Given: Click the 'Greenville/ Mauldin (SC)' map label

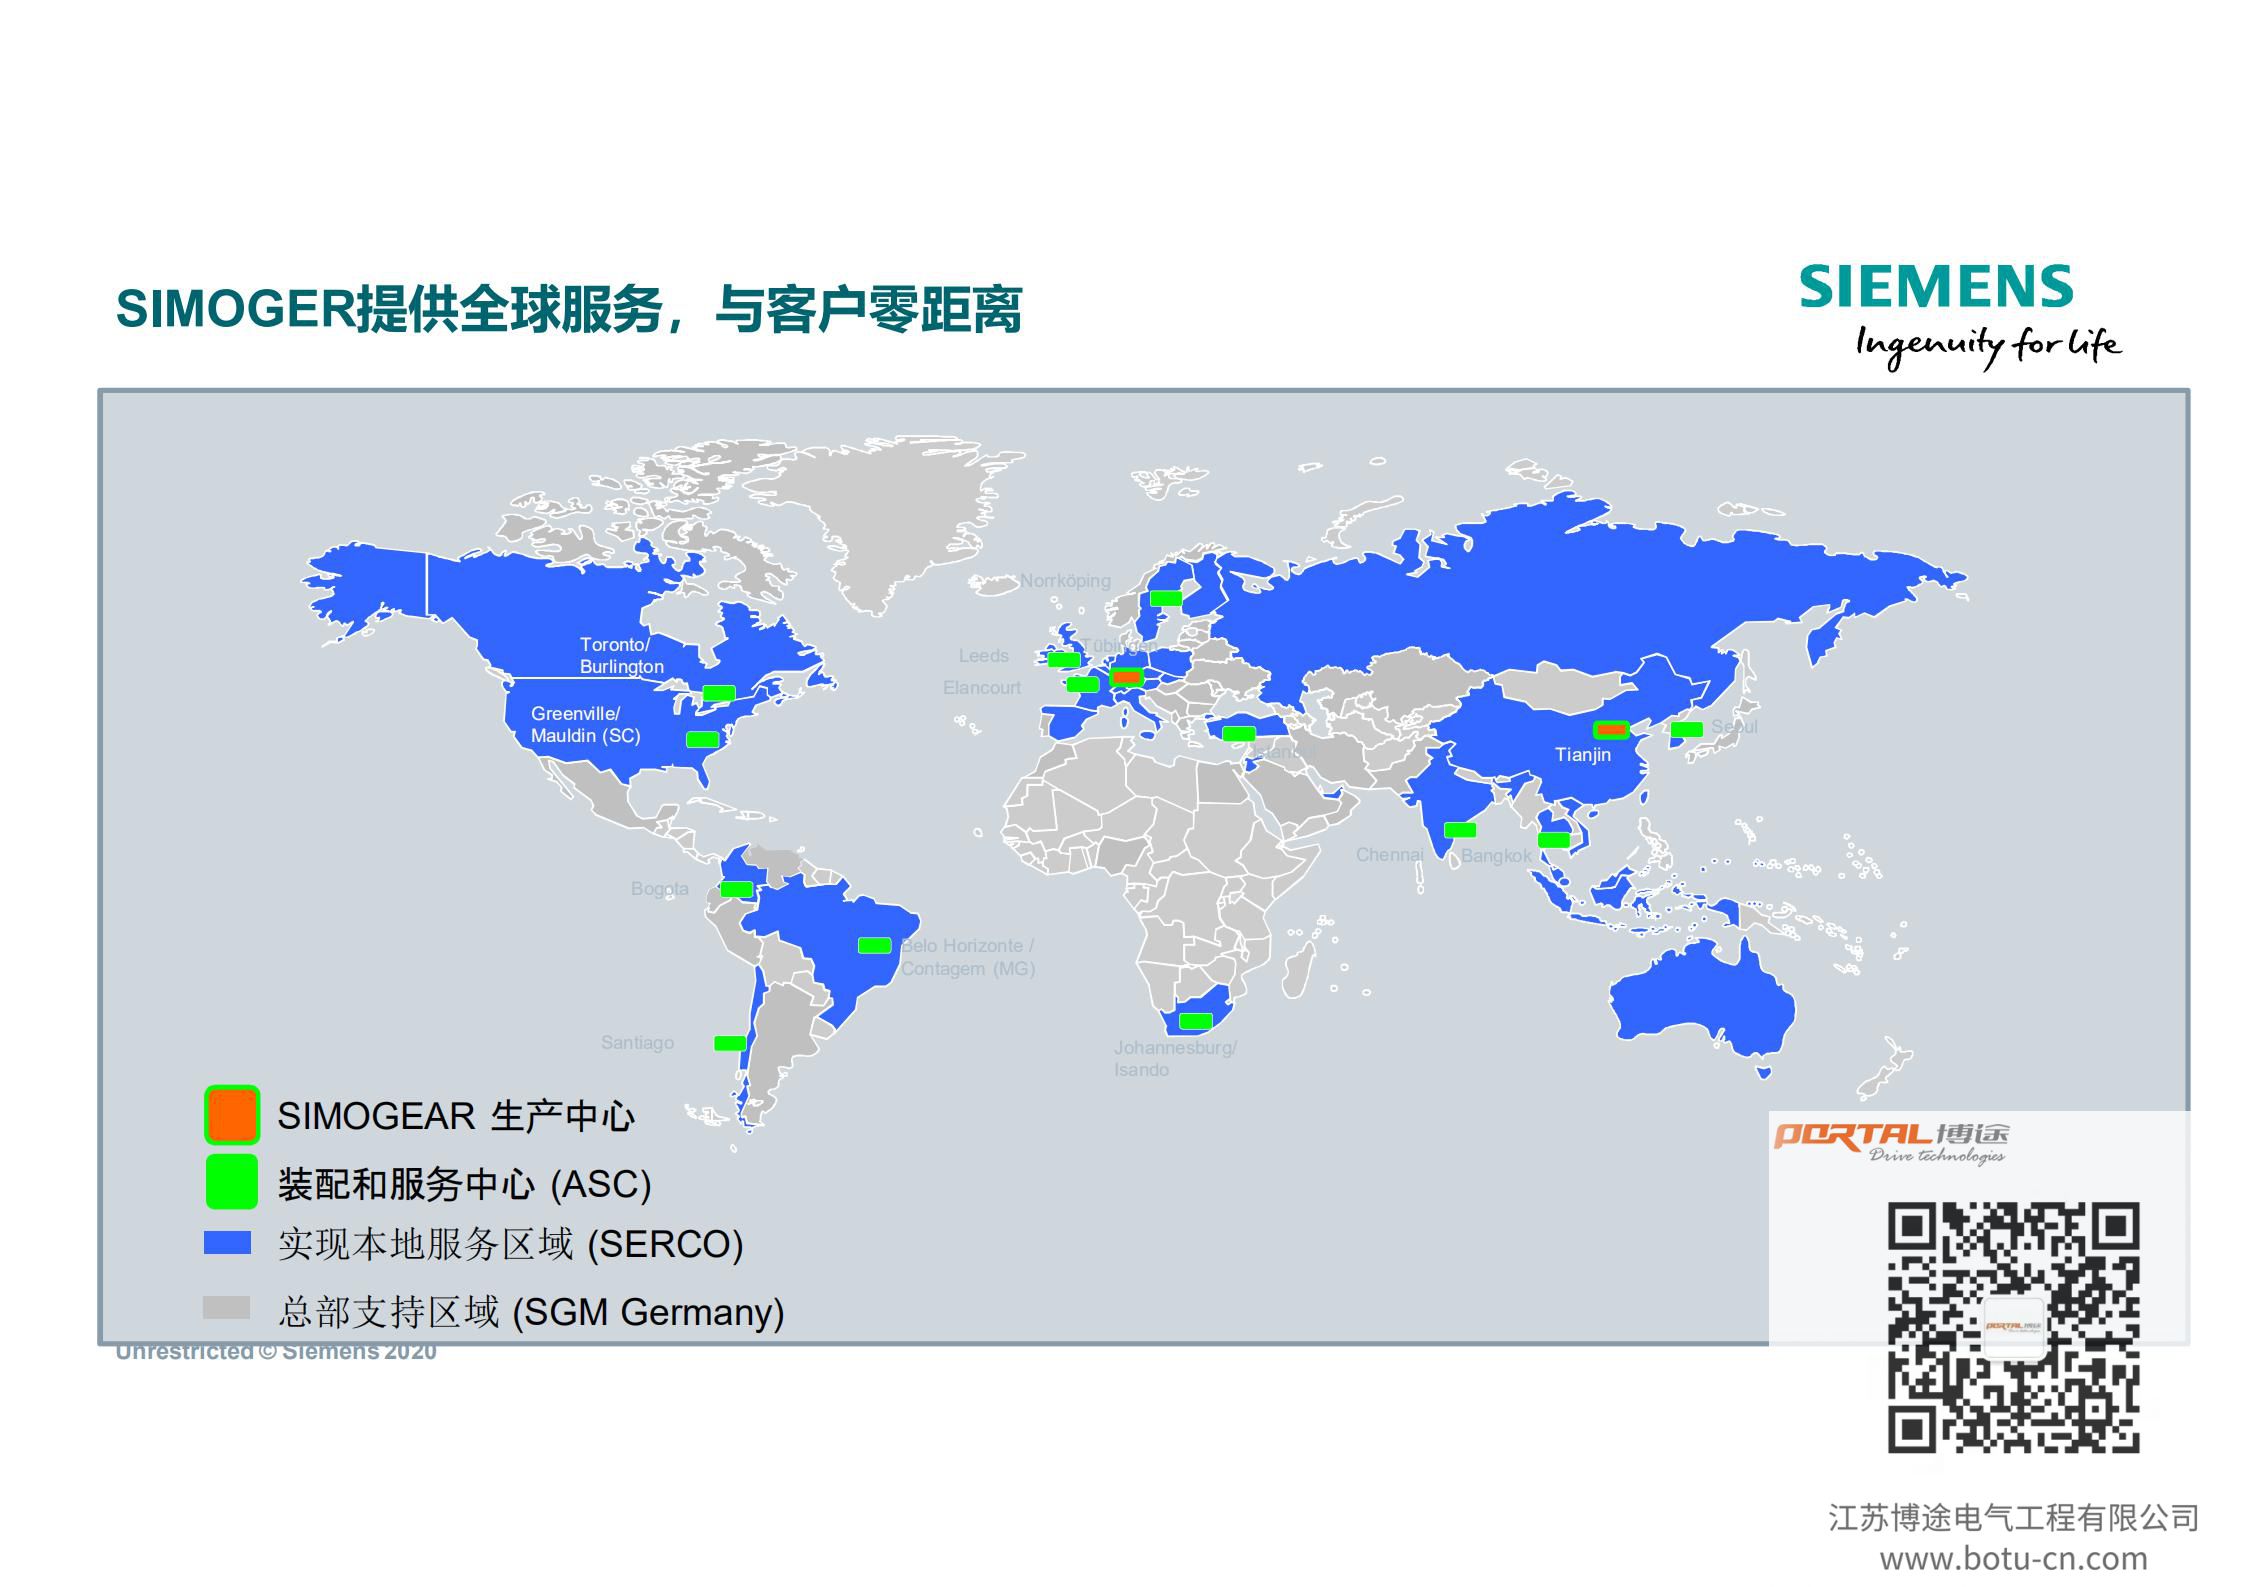Looking at the screenshot, I should pos(585,724).
